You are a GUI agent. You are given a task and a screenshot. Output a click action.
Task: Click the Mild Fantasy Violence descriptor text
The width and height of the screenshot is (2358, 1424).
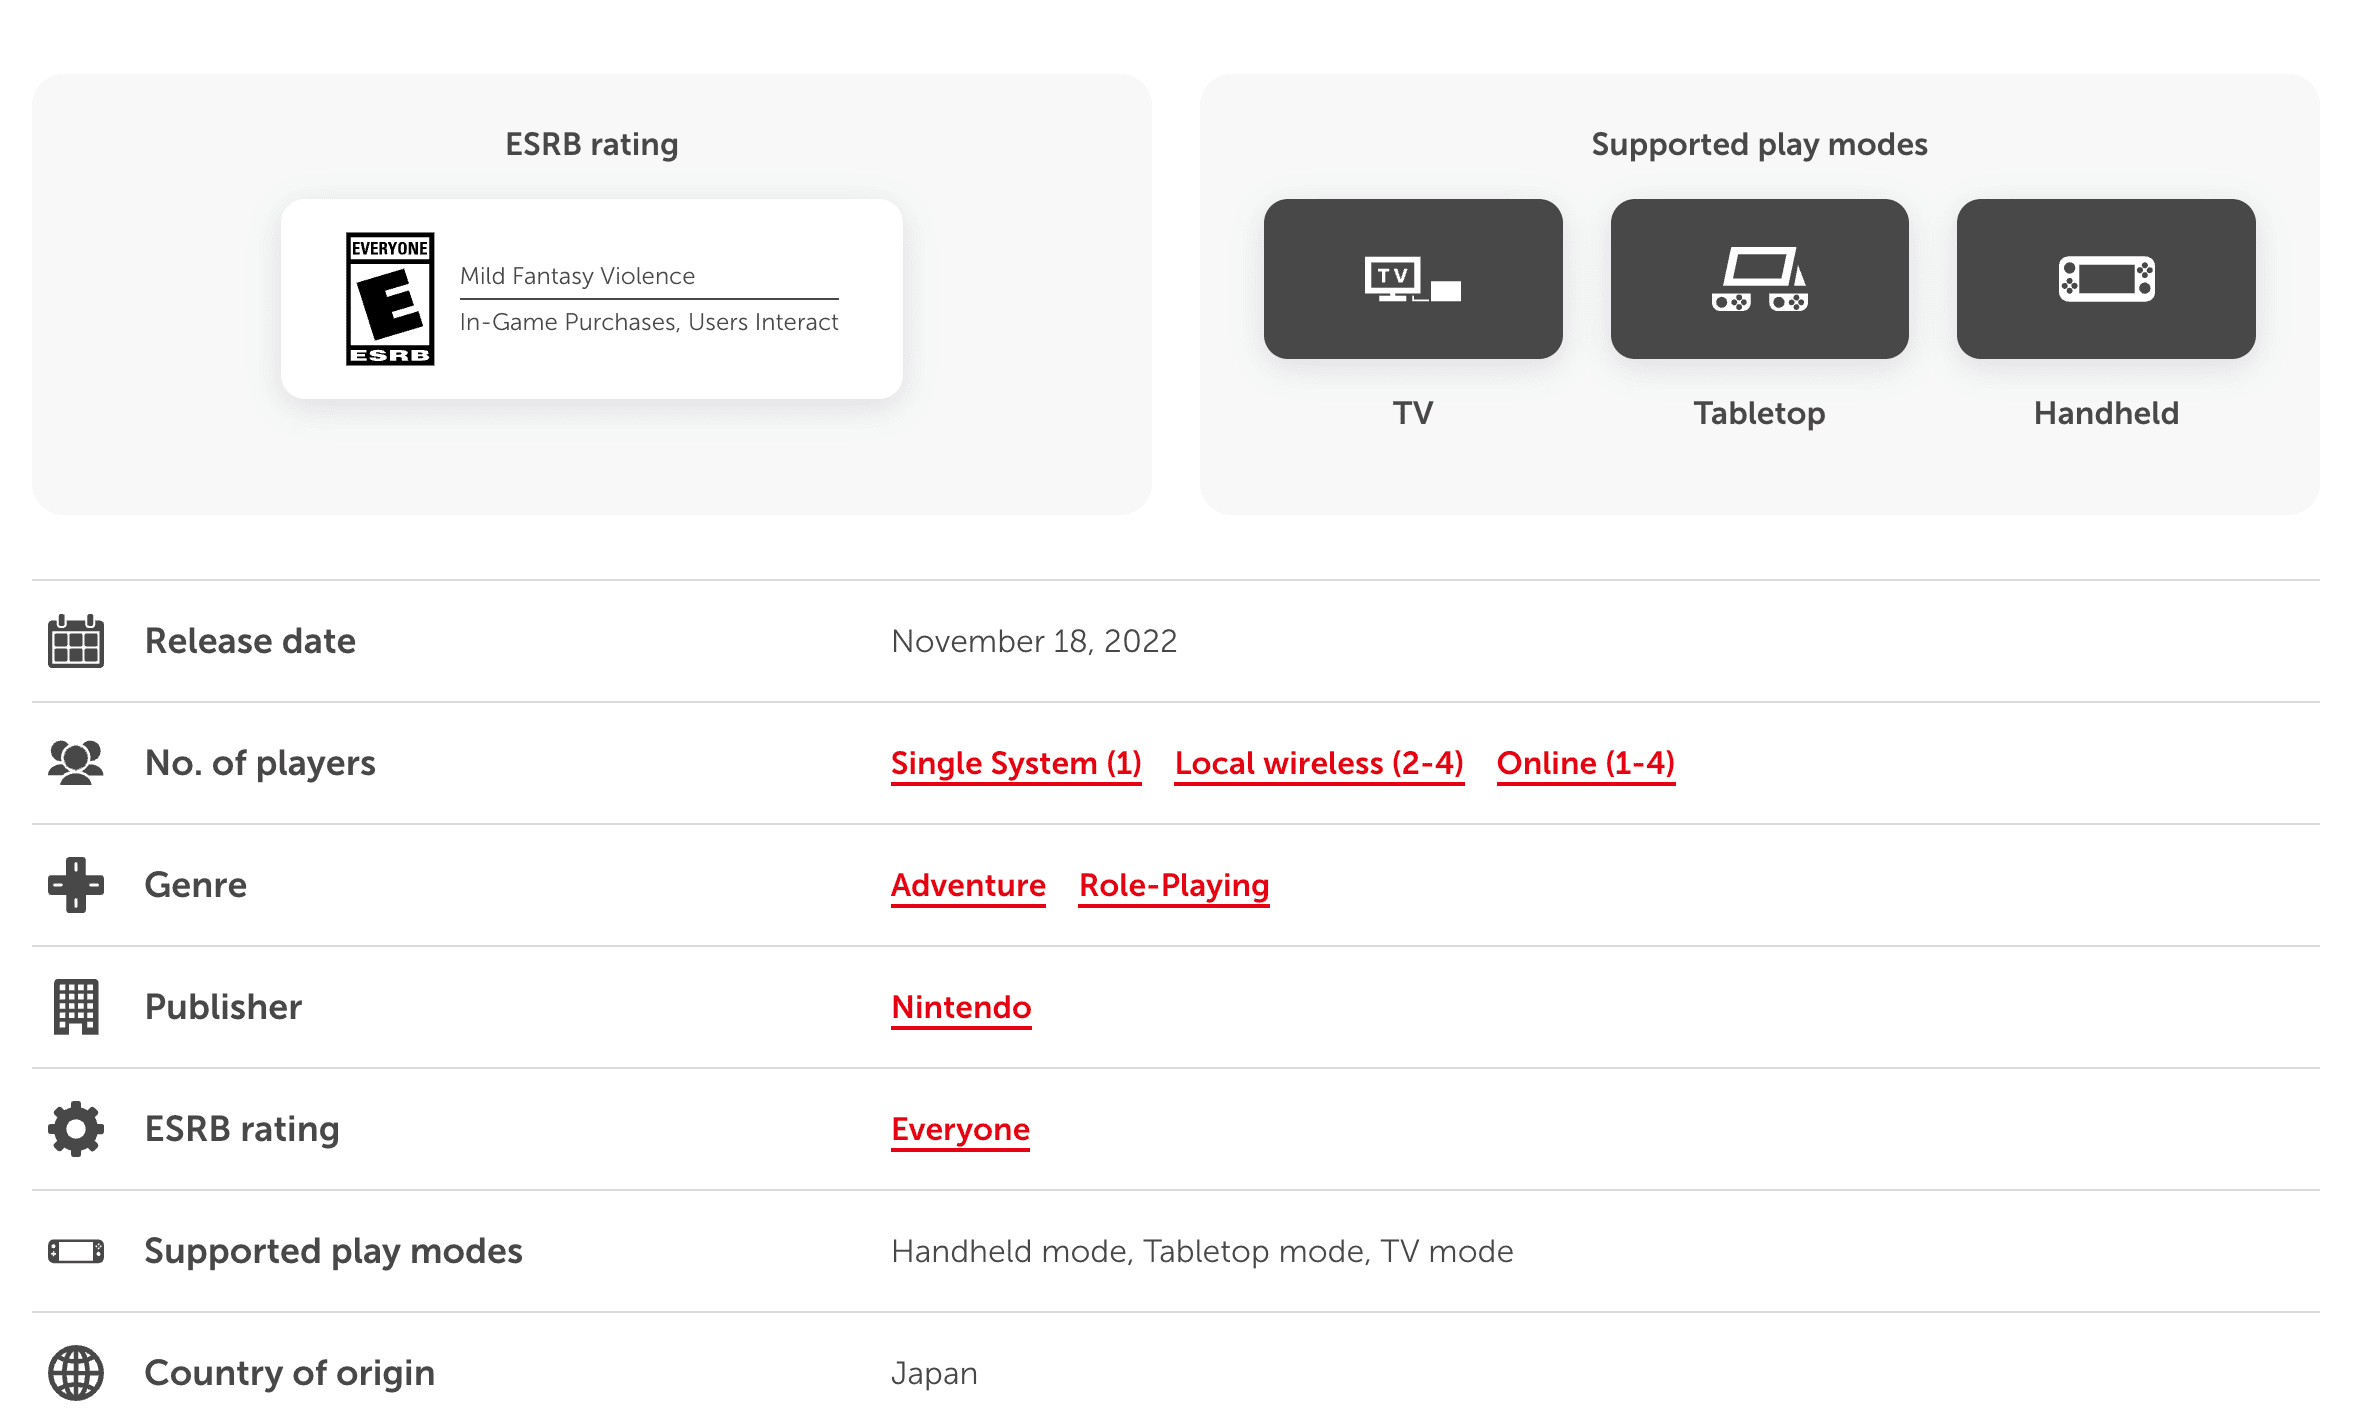coord(577,276)
